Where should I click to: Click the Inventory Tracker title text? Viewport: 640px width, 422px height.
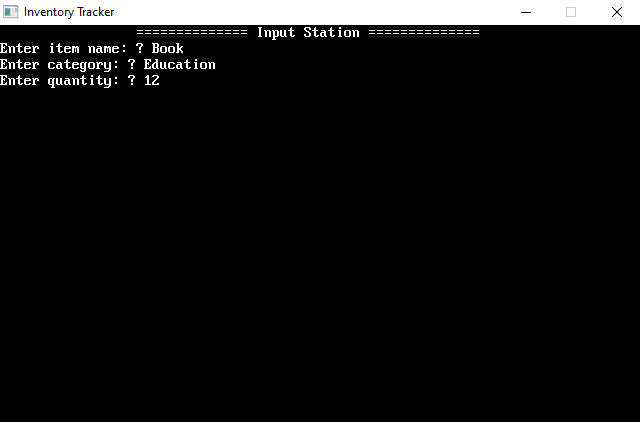(69, 12)
